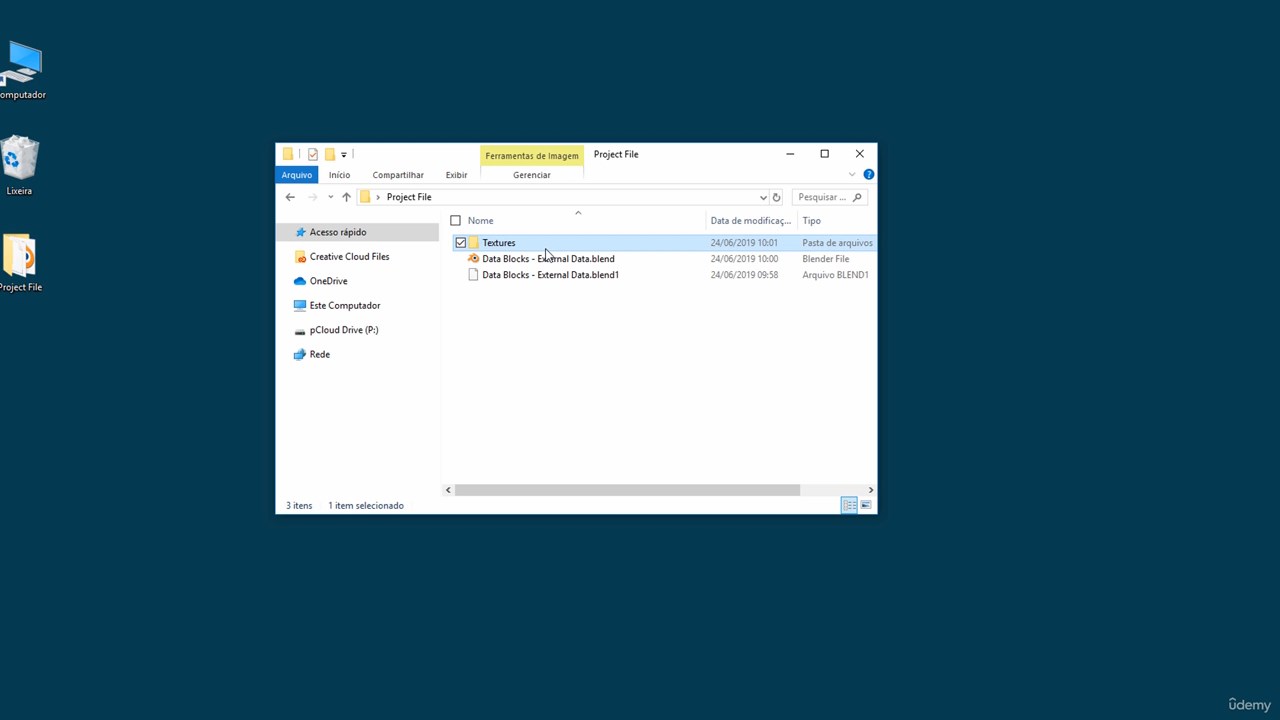Image resolution: width=1280 pixels, height=720 pixels.
Task: Select the Project File desktop folder icon
Action: [20, 263]
